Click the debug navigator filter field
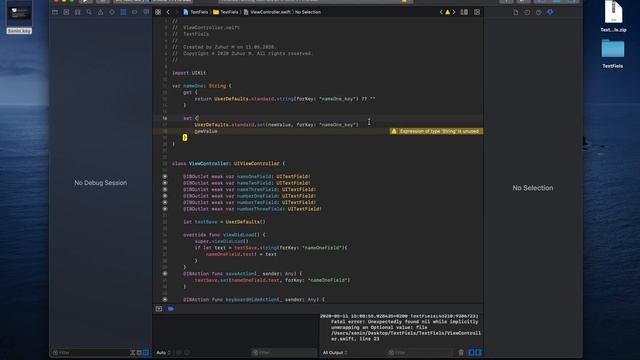Image resolution: width=640 pixels, height=360 pixels. (x=90, y=352)
